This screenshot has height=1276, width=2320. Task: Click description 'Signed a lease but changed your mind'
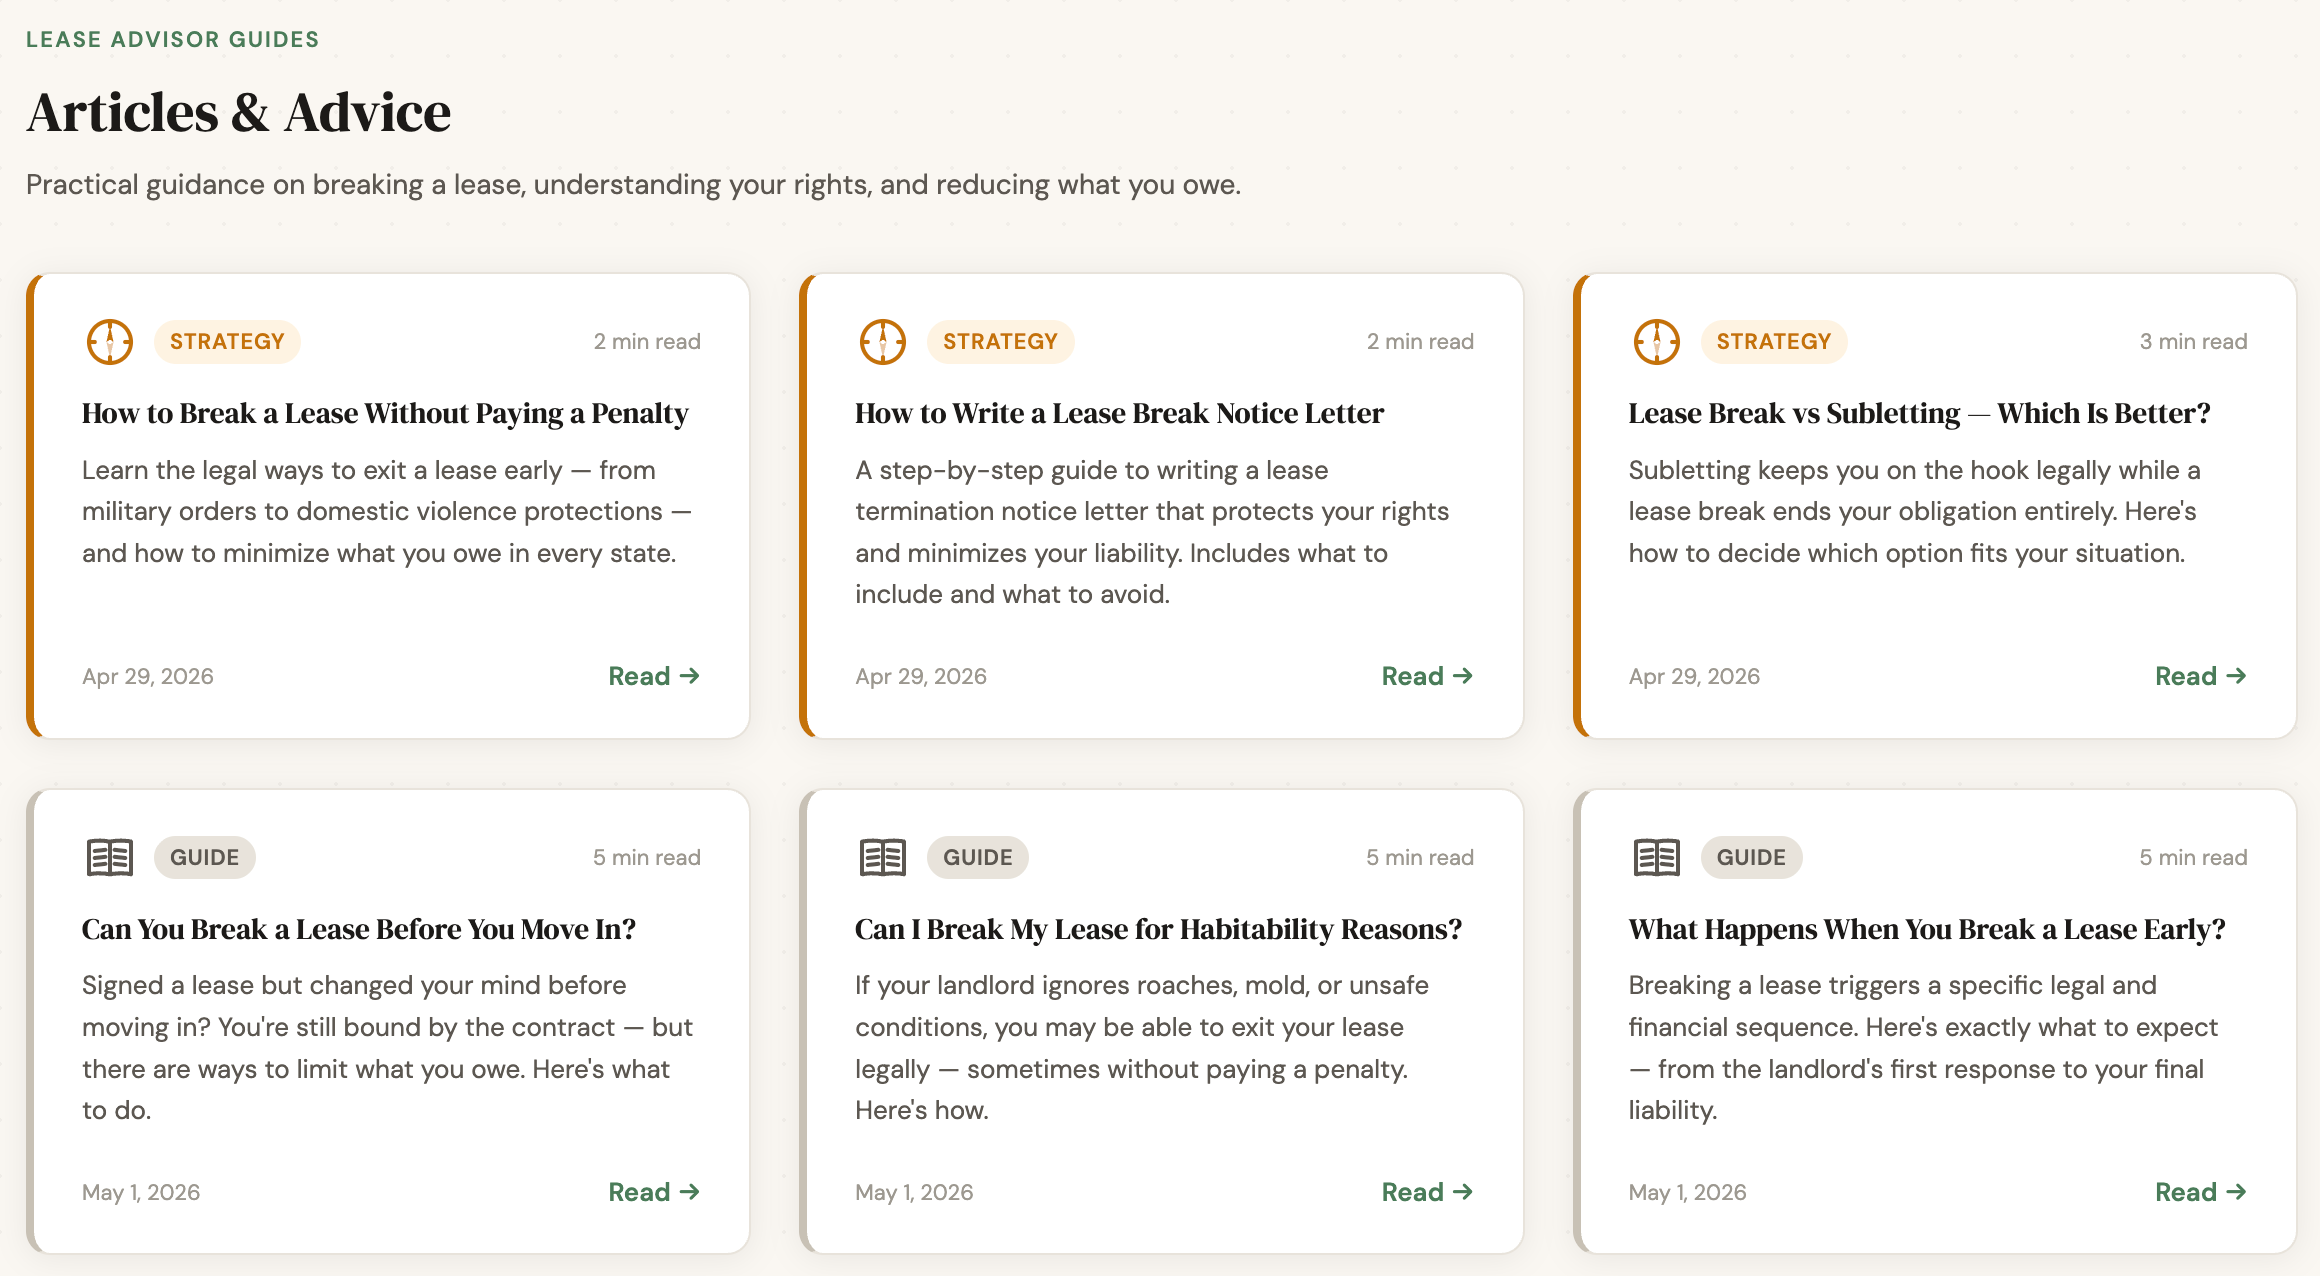pyautogui.click(x=387, y=1048)
